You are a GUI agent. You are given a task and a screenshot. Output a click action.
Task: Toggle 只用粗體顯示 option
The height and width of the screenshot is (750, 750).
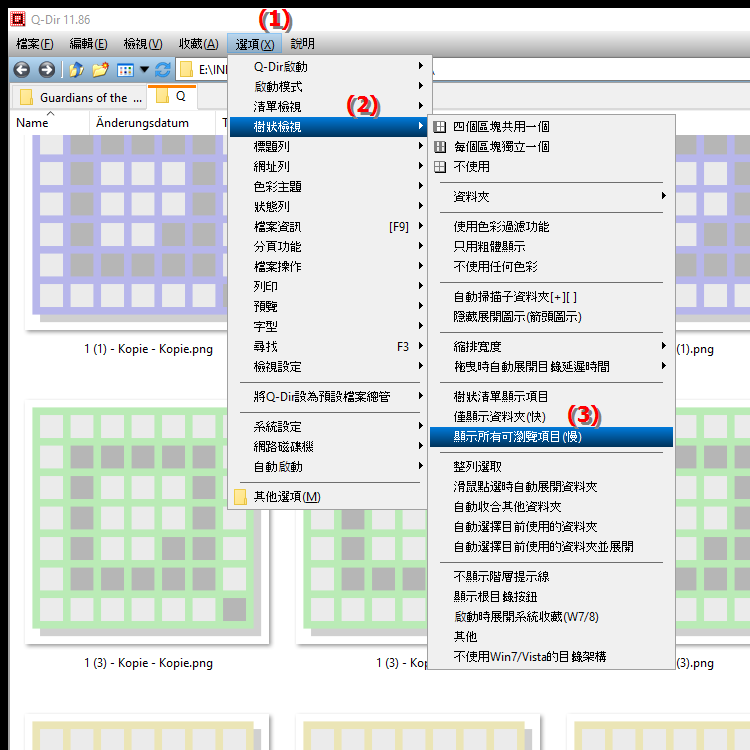(551, 247)
